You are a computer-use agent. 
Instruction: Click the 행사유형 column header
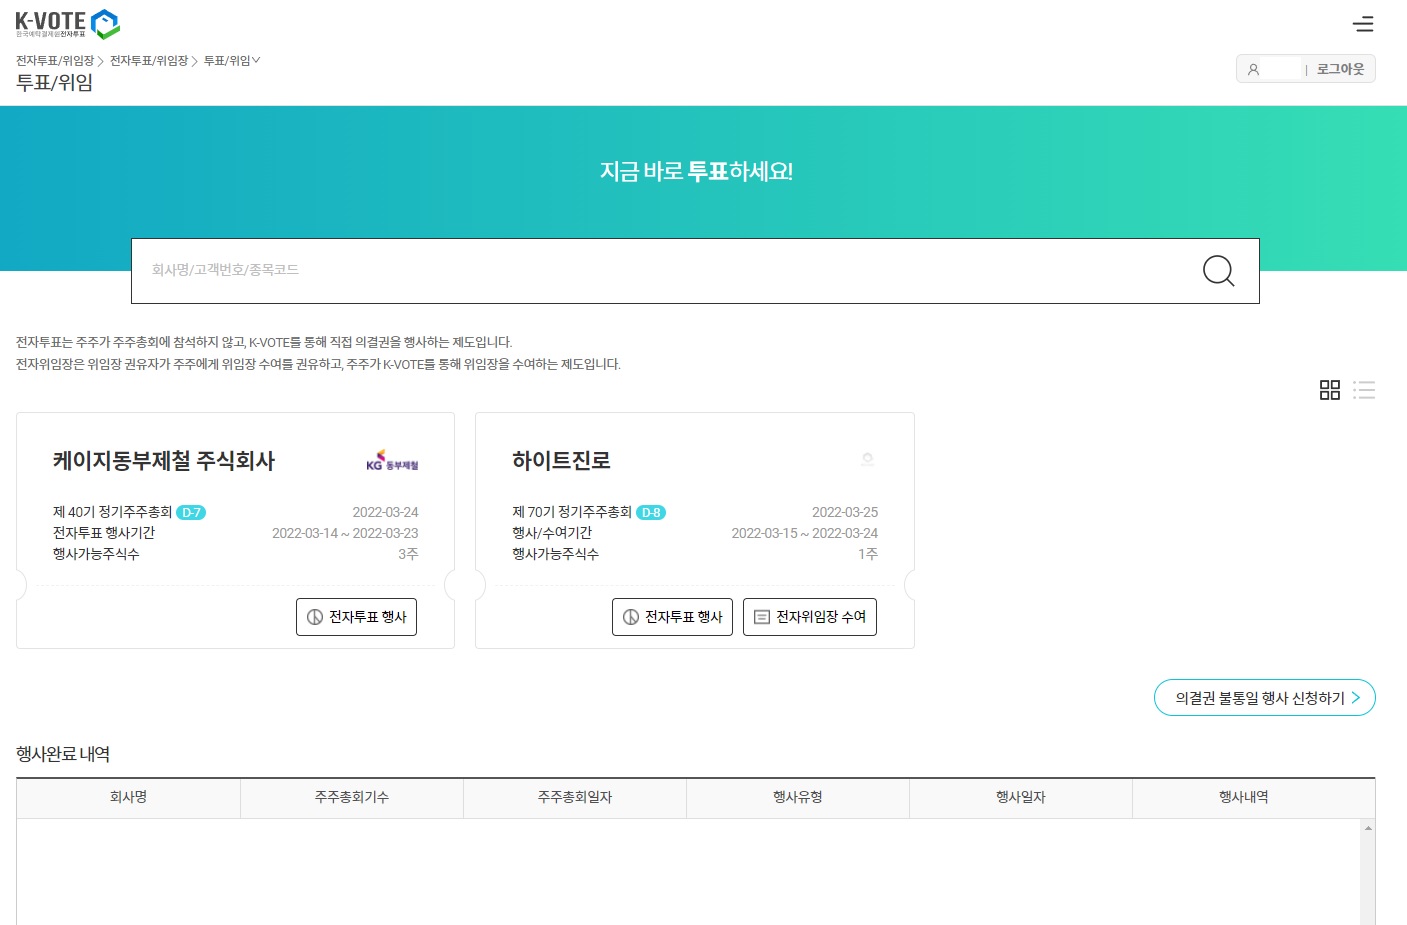pyautogui.click(x=798, y=798)
